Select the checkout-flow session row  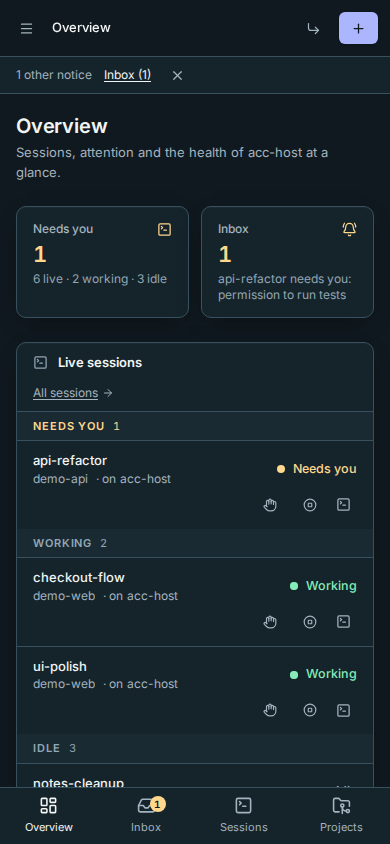[x=195, y=602]
